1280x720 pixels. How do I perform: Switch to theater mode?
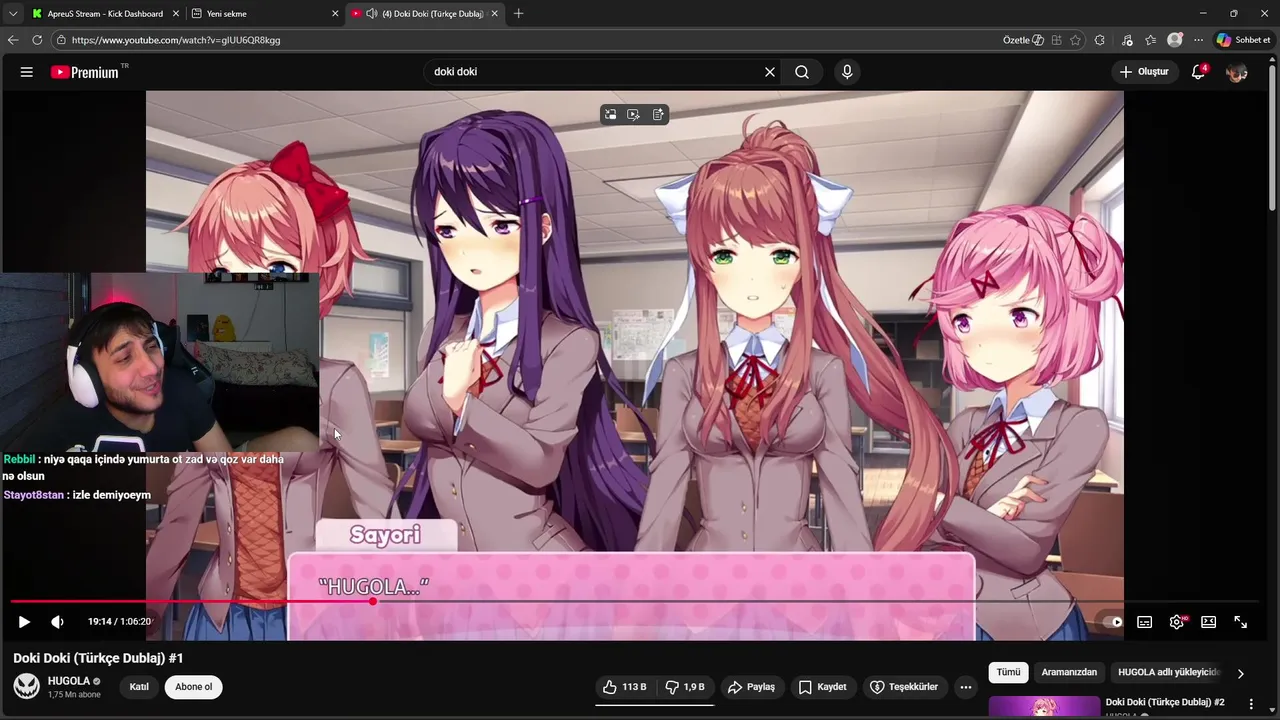tap(1208, 622)
